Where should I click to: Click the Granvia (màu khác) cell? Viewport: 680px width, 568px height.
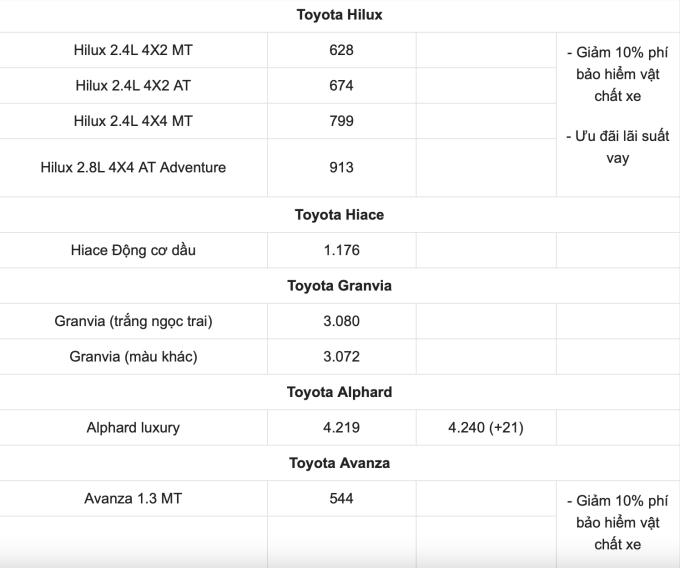pyautogui.click(x=133, y=356)
